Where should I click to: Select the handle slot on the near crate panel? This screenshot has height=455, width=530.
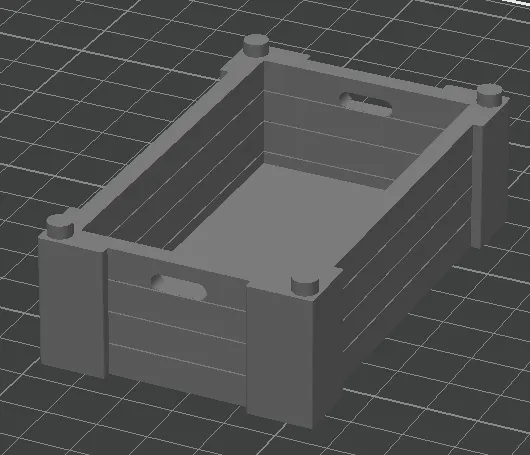(179, 287)
